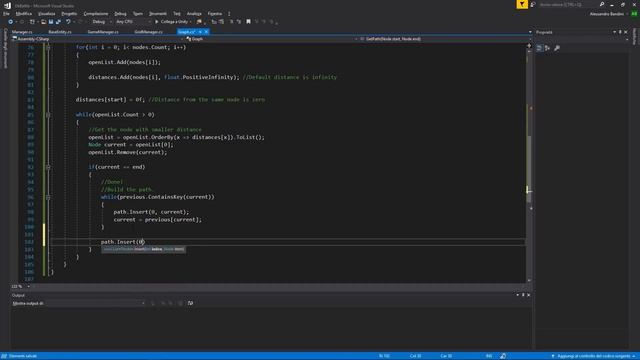Click the Save file toolbar icon
640x360 pixels.
(x=51, y=22)
